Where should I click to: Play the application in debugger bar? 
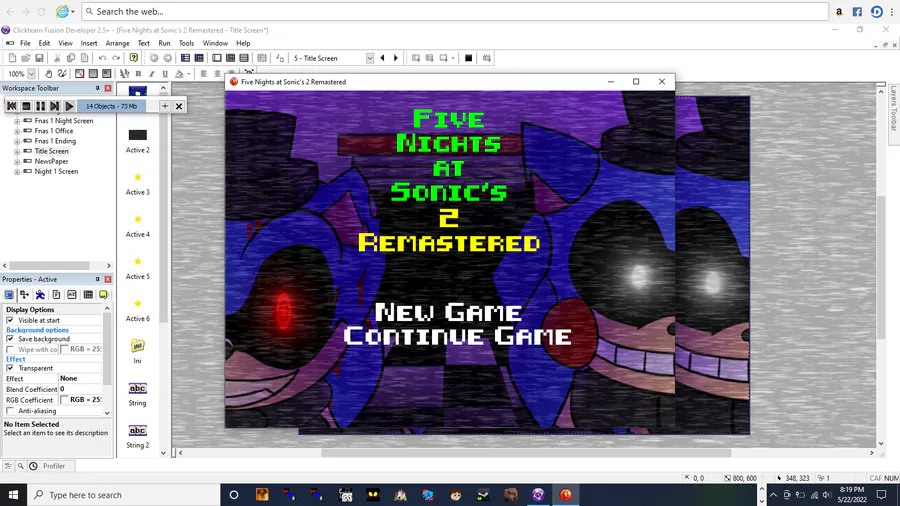tap(69, 106)
